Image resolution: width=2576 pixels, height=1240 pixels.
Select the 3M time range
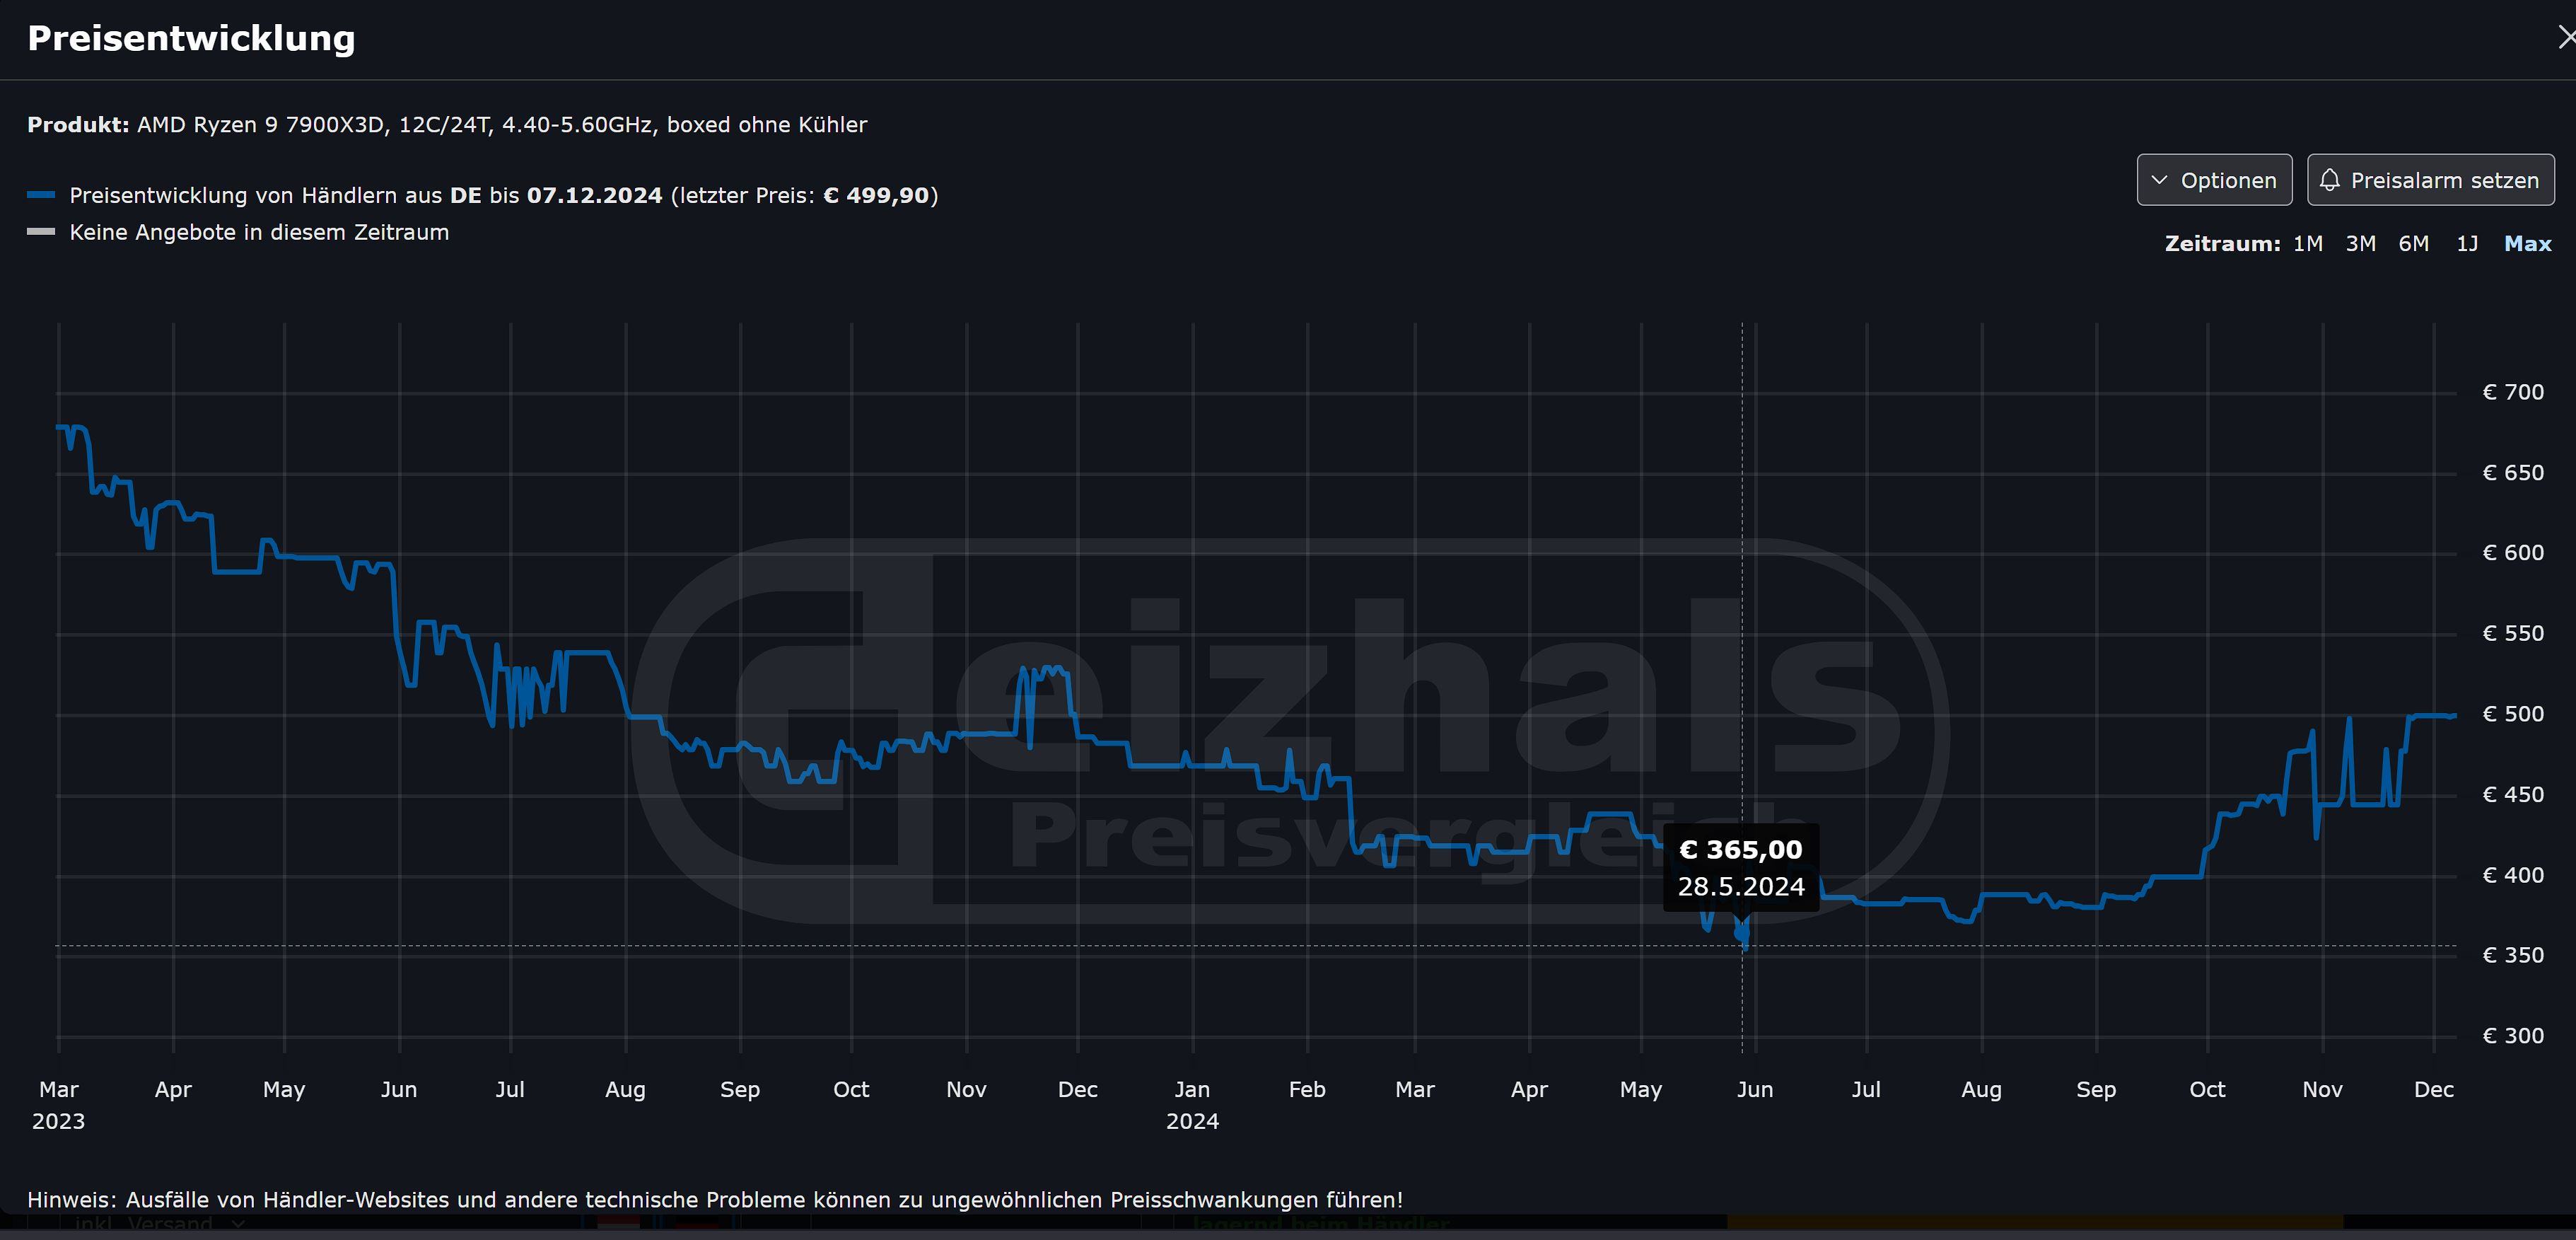pos(2360,244)
